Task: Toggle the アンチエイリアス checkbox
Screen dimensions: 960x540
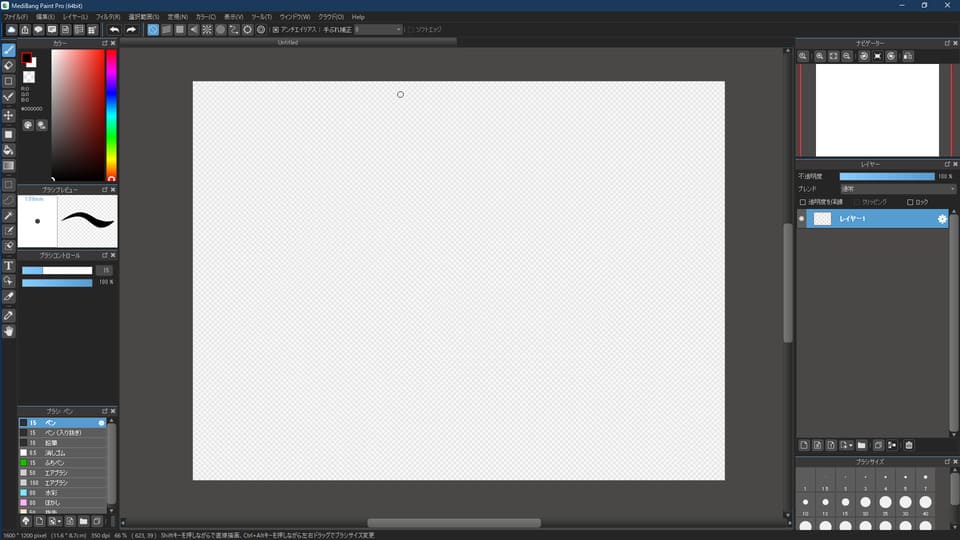Action: [276, 29]
